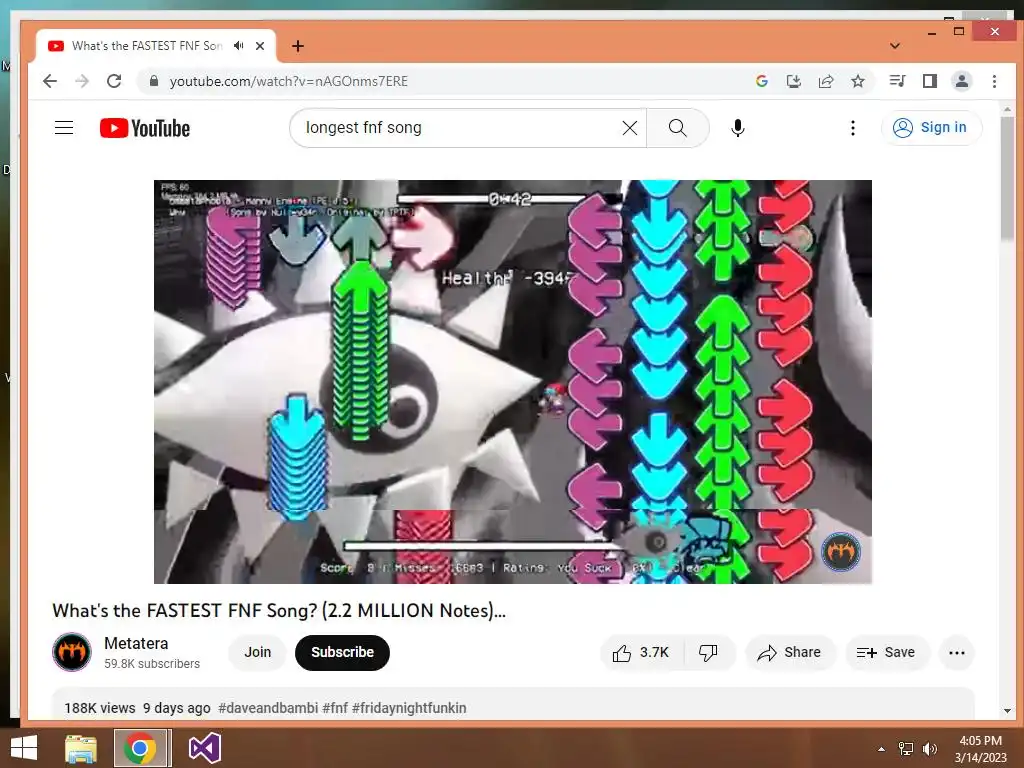Join the Metatera channel membership

click(257, 652)
